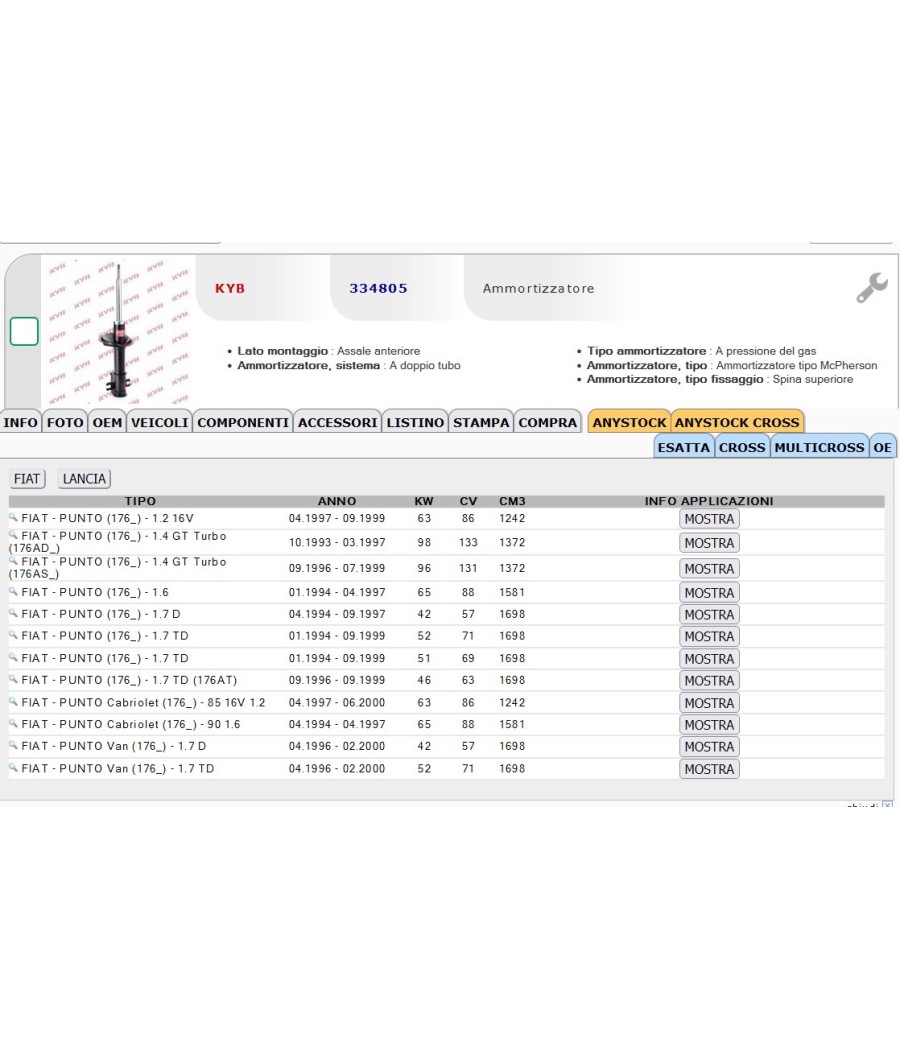This screenshot has width=900, height=1050.
Task: Click magnifier icon for 1.4 GT Turbo (176AS_)
Action: point(13,560)
